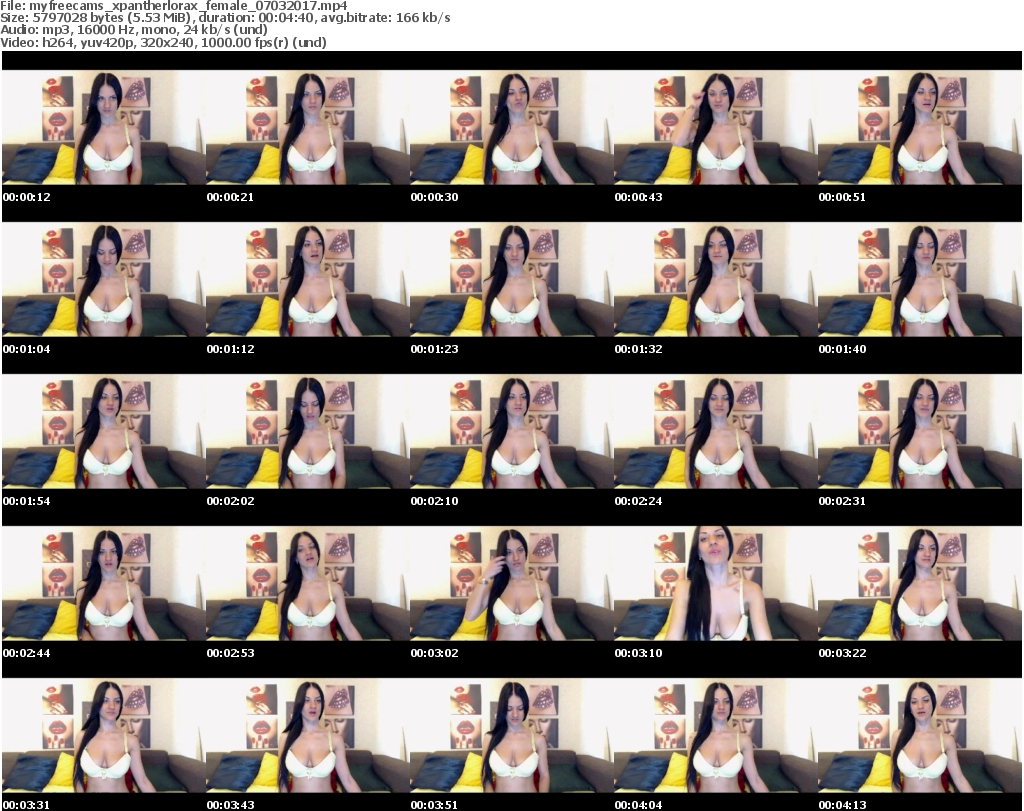Click the 00:02:31 timestamp label

pyautogui.click(x=842, y=501)
